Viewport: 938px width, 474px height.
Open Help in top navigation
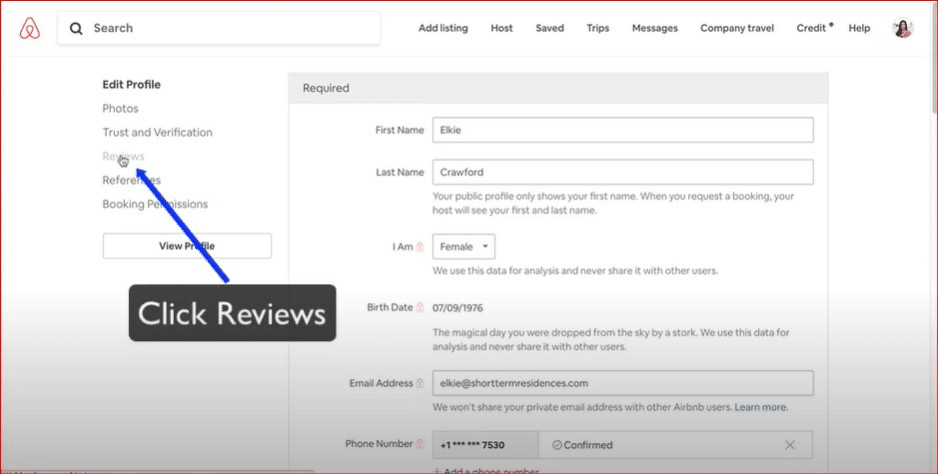[859, 28]
